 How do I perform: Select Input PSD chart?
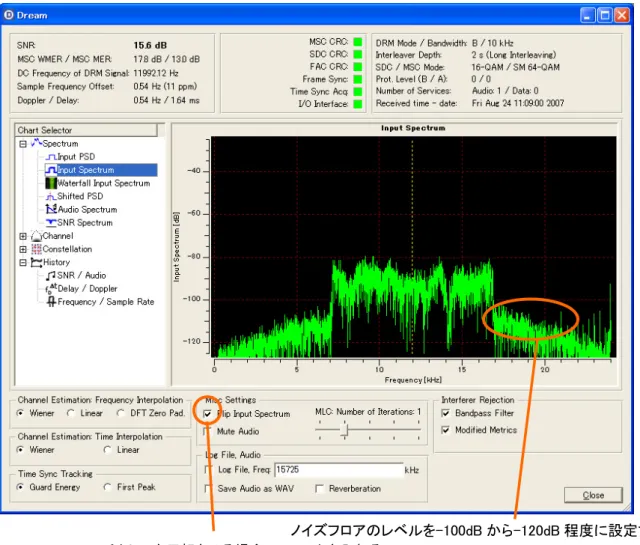76,157
